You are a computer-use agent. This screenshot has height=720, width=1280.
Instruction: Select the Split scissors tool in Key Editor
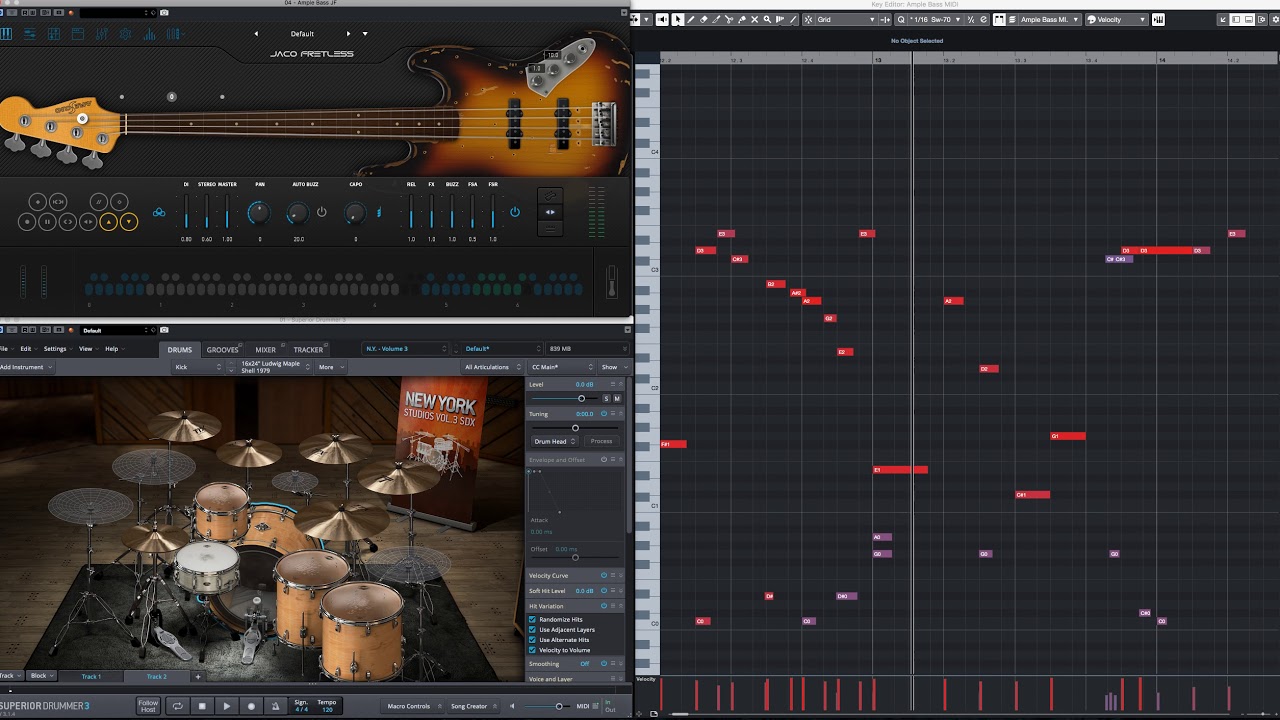tap(729, 19)
